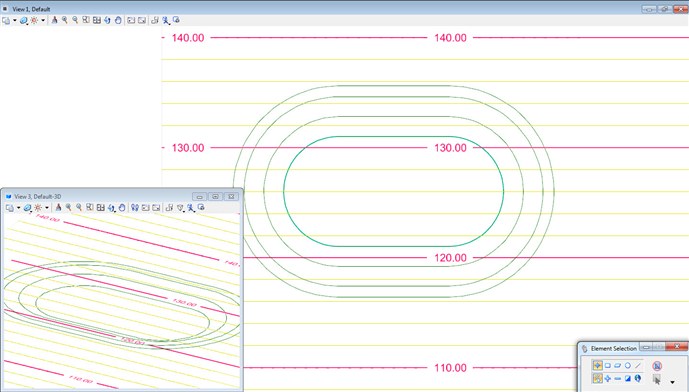Select Rotate View tool in View 1 toolbar

(x=107, y=20)
